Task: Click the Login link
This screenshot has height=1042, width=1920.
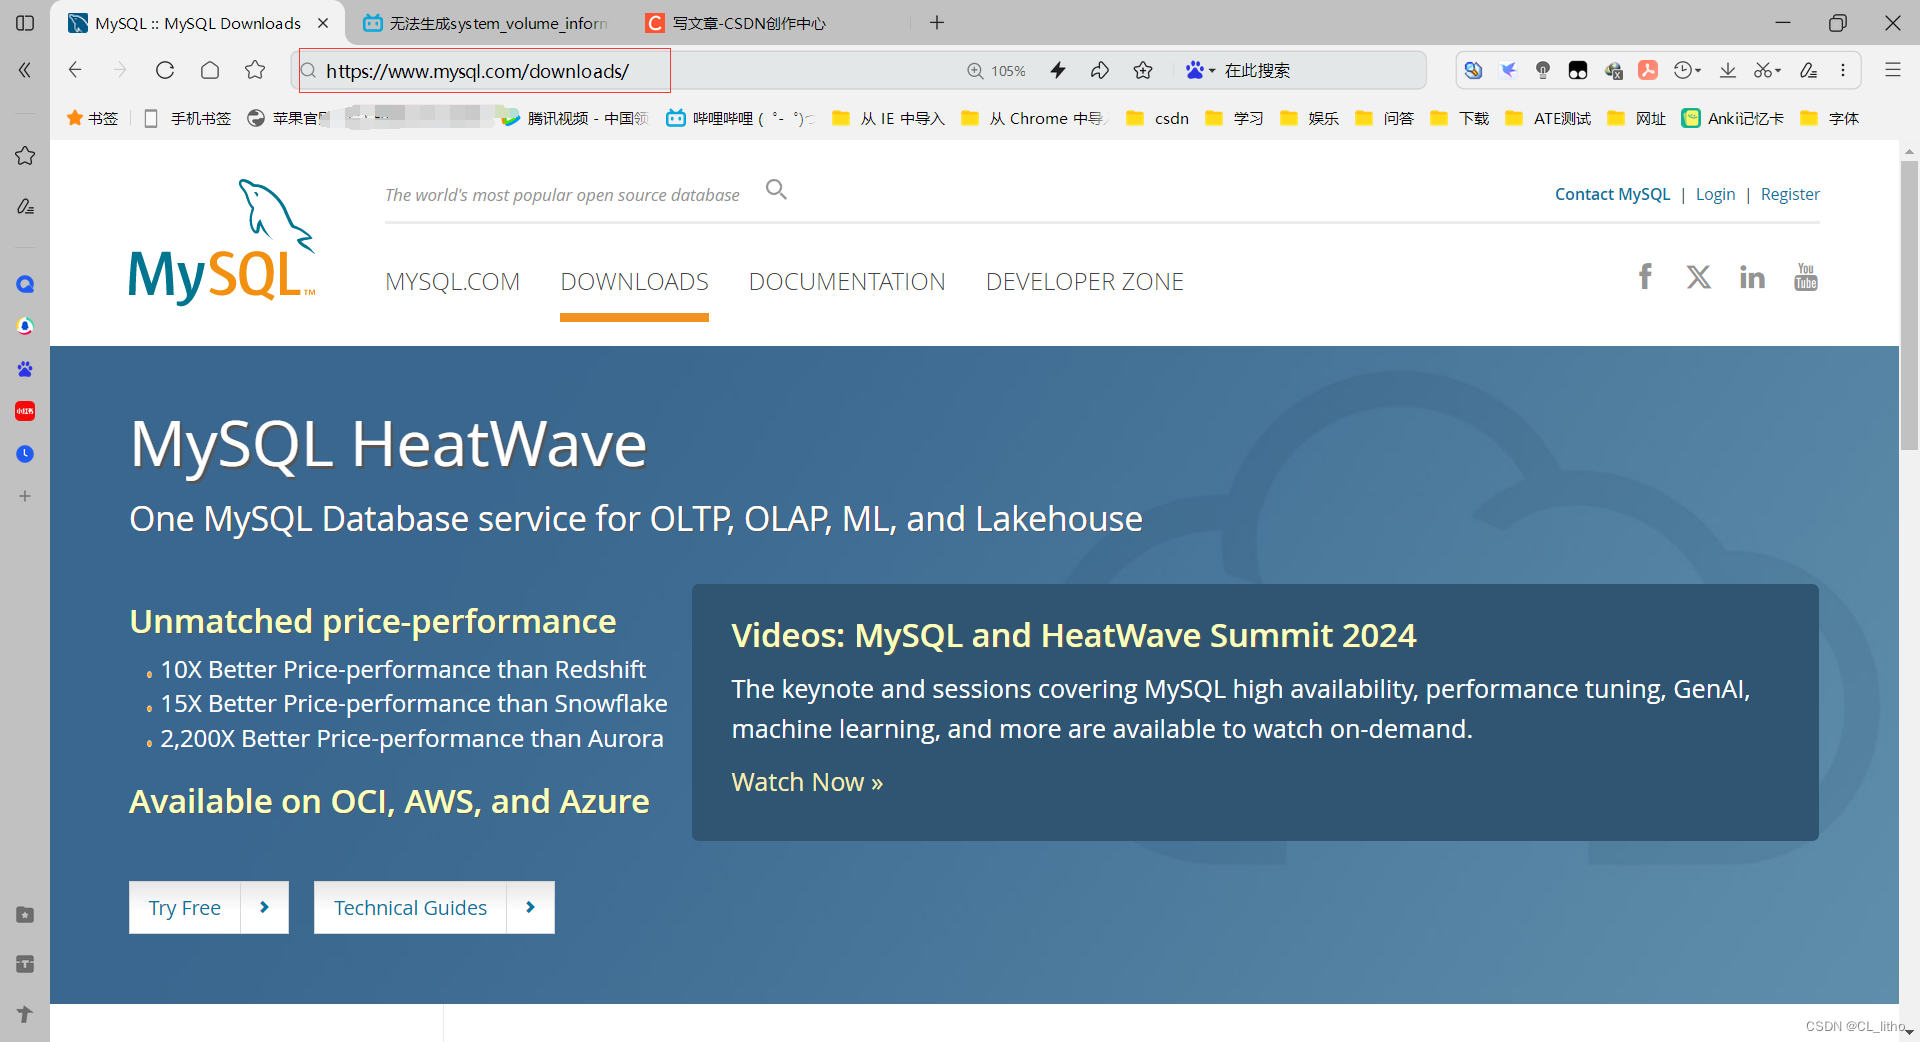Action: point(1715,194)
